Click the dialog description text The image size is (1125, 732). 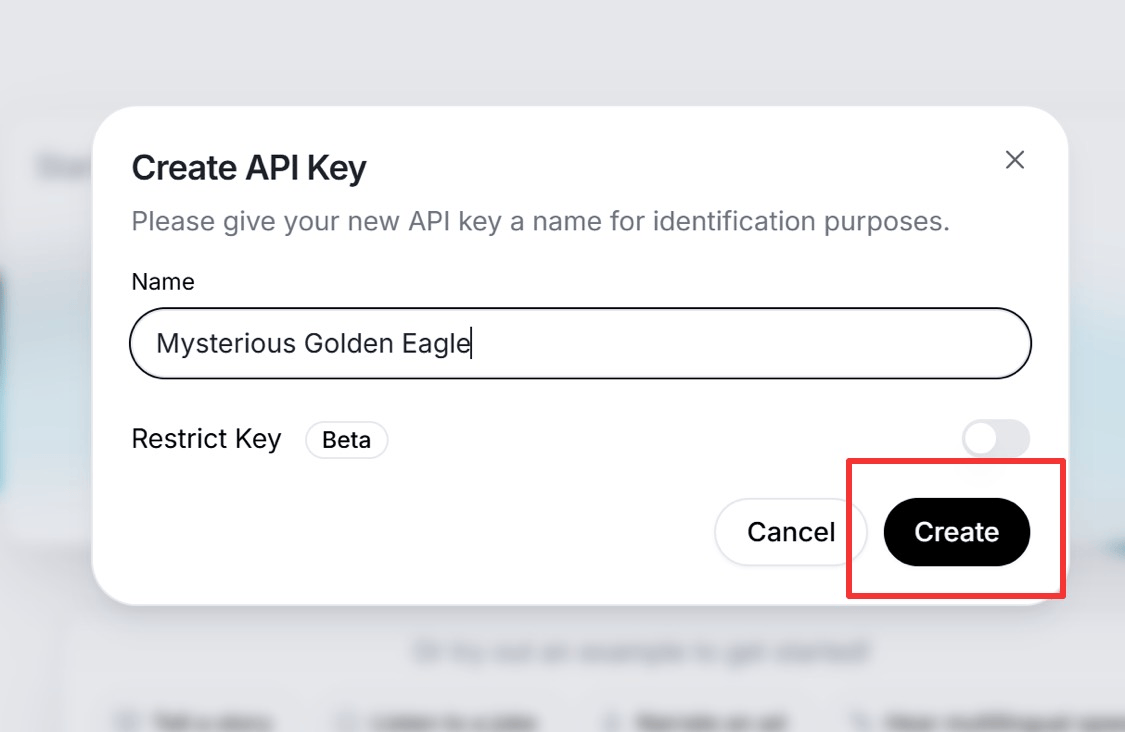pyautogui.click(x=540, y=221)
